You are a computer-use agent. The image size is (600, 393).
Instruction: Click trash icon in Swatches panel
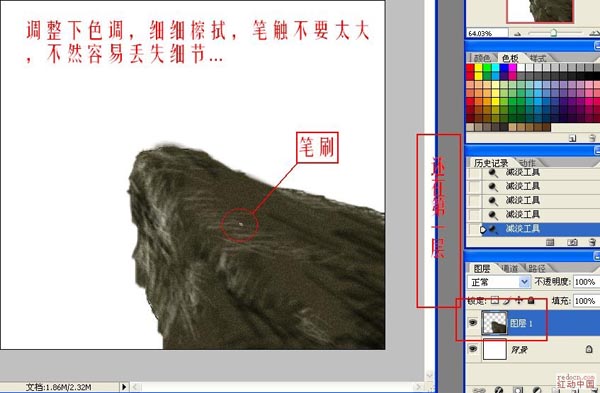click(592, 138)
